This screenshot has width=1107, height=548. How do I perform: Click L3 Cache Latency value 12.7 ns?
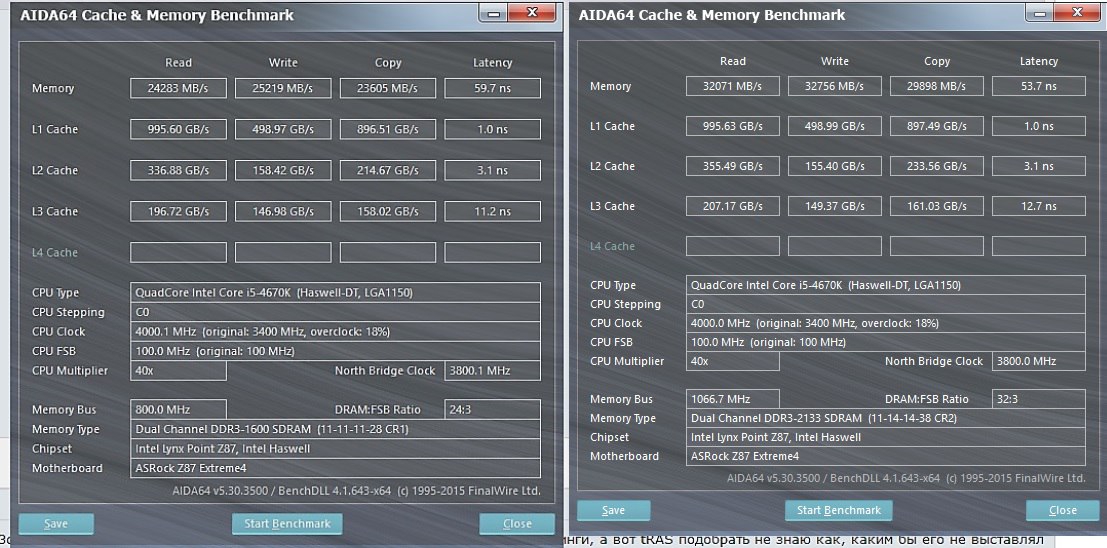pyautogui.click(x=1039, y=206)
